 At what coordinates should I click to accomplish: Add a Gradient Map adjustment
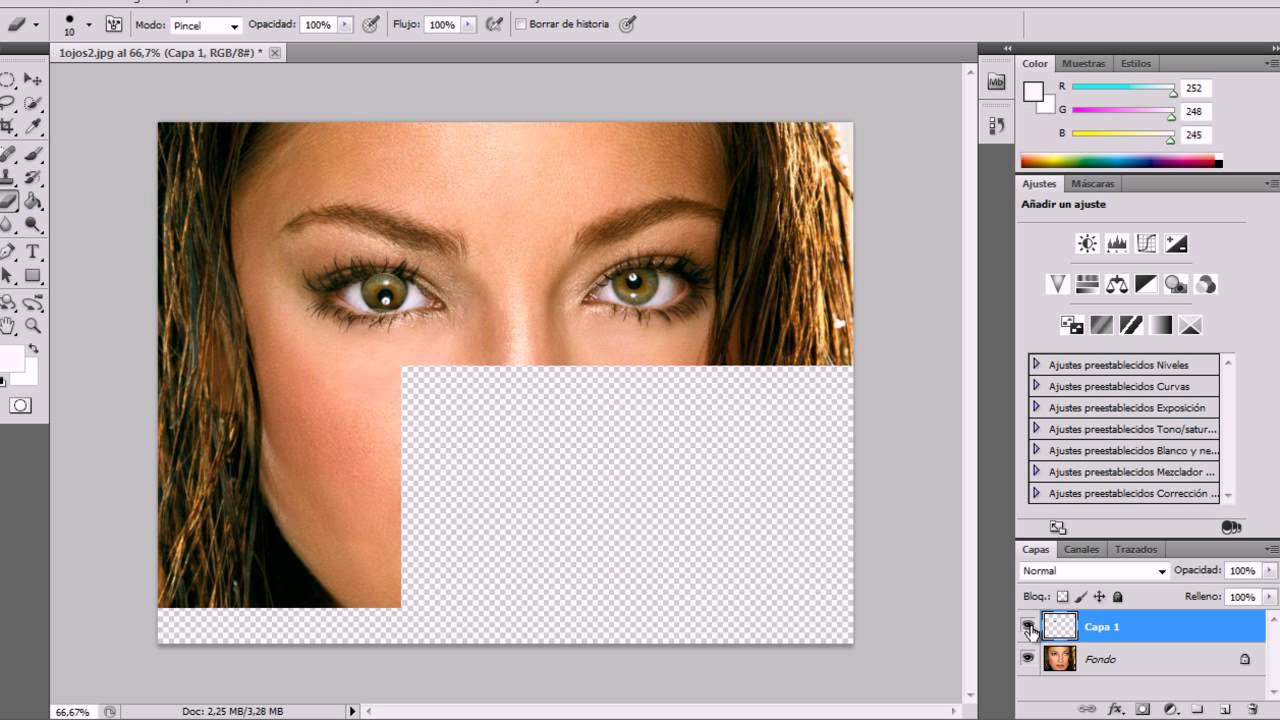[1161, 325]
